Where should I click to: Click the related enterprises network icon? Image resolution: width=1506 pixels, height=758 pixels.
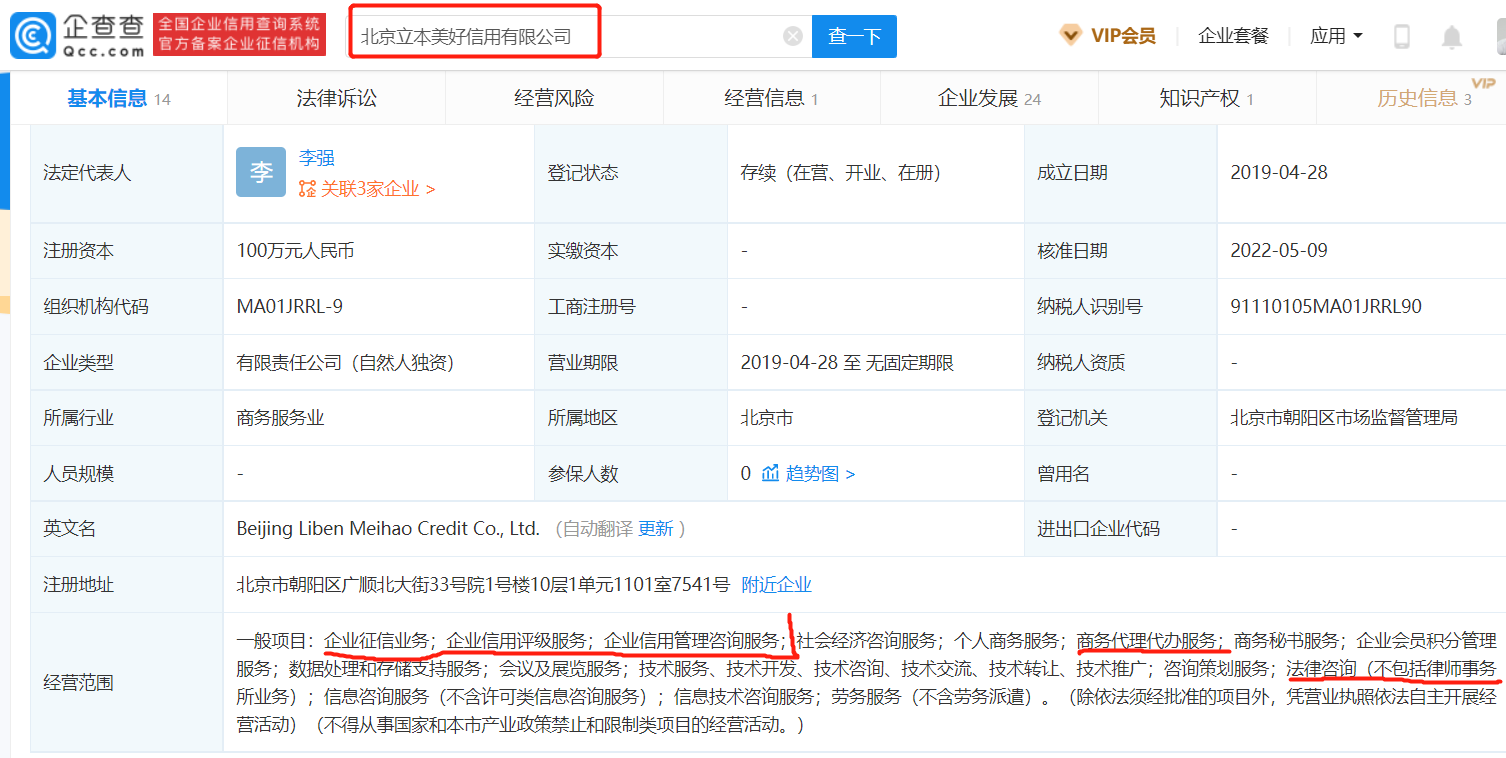(x=307, y=189)
